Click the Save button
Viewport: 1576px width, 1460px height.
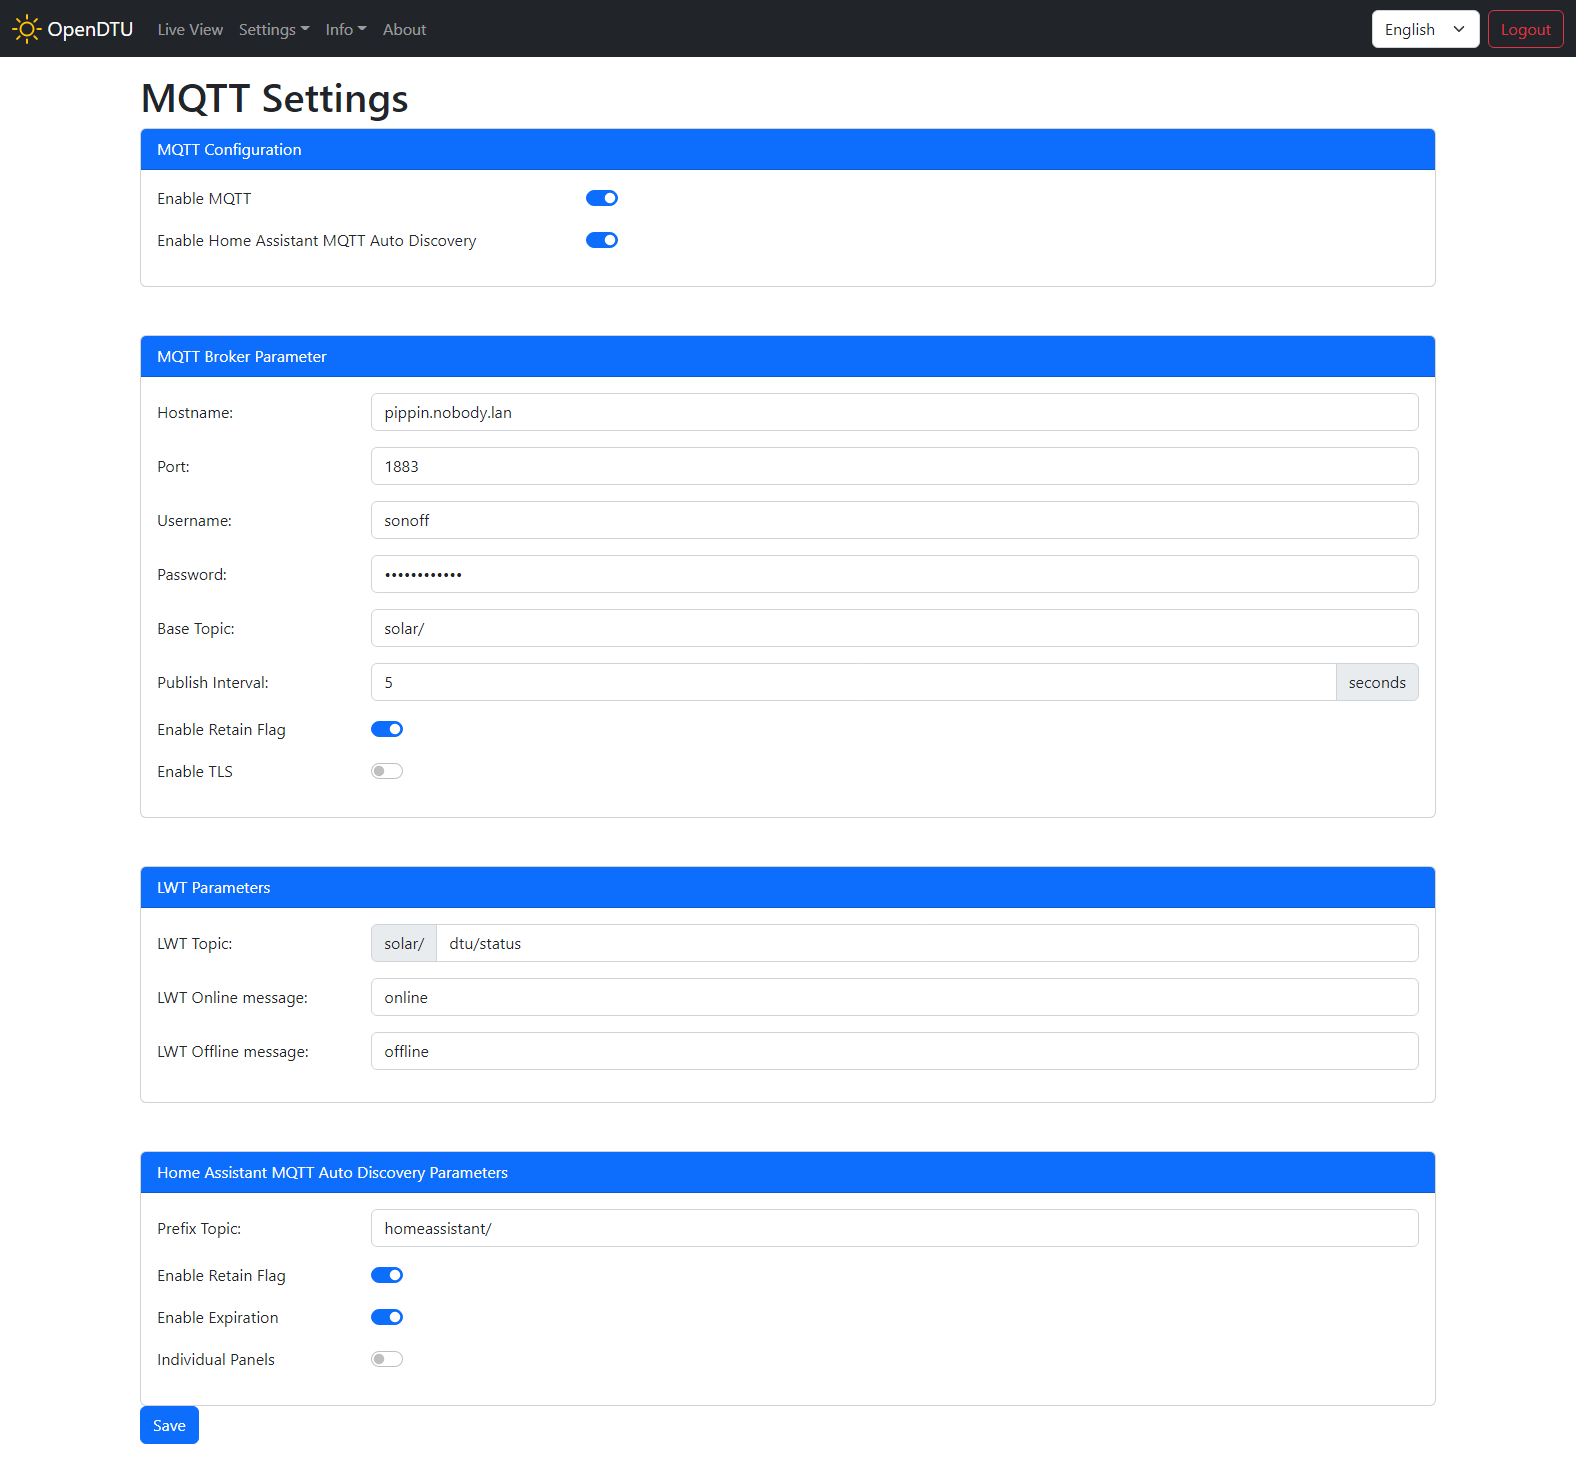pyautogui.click(x=169, y=1425)
